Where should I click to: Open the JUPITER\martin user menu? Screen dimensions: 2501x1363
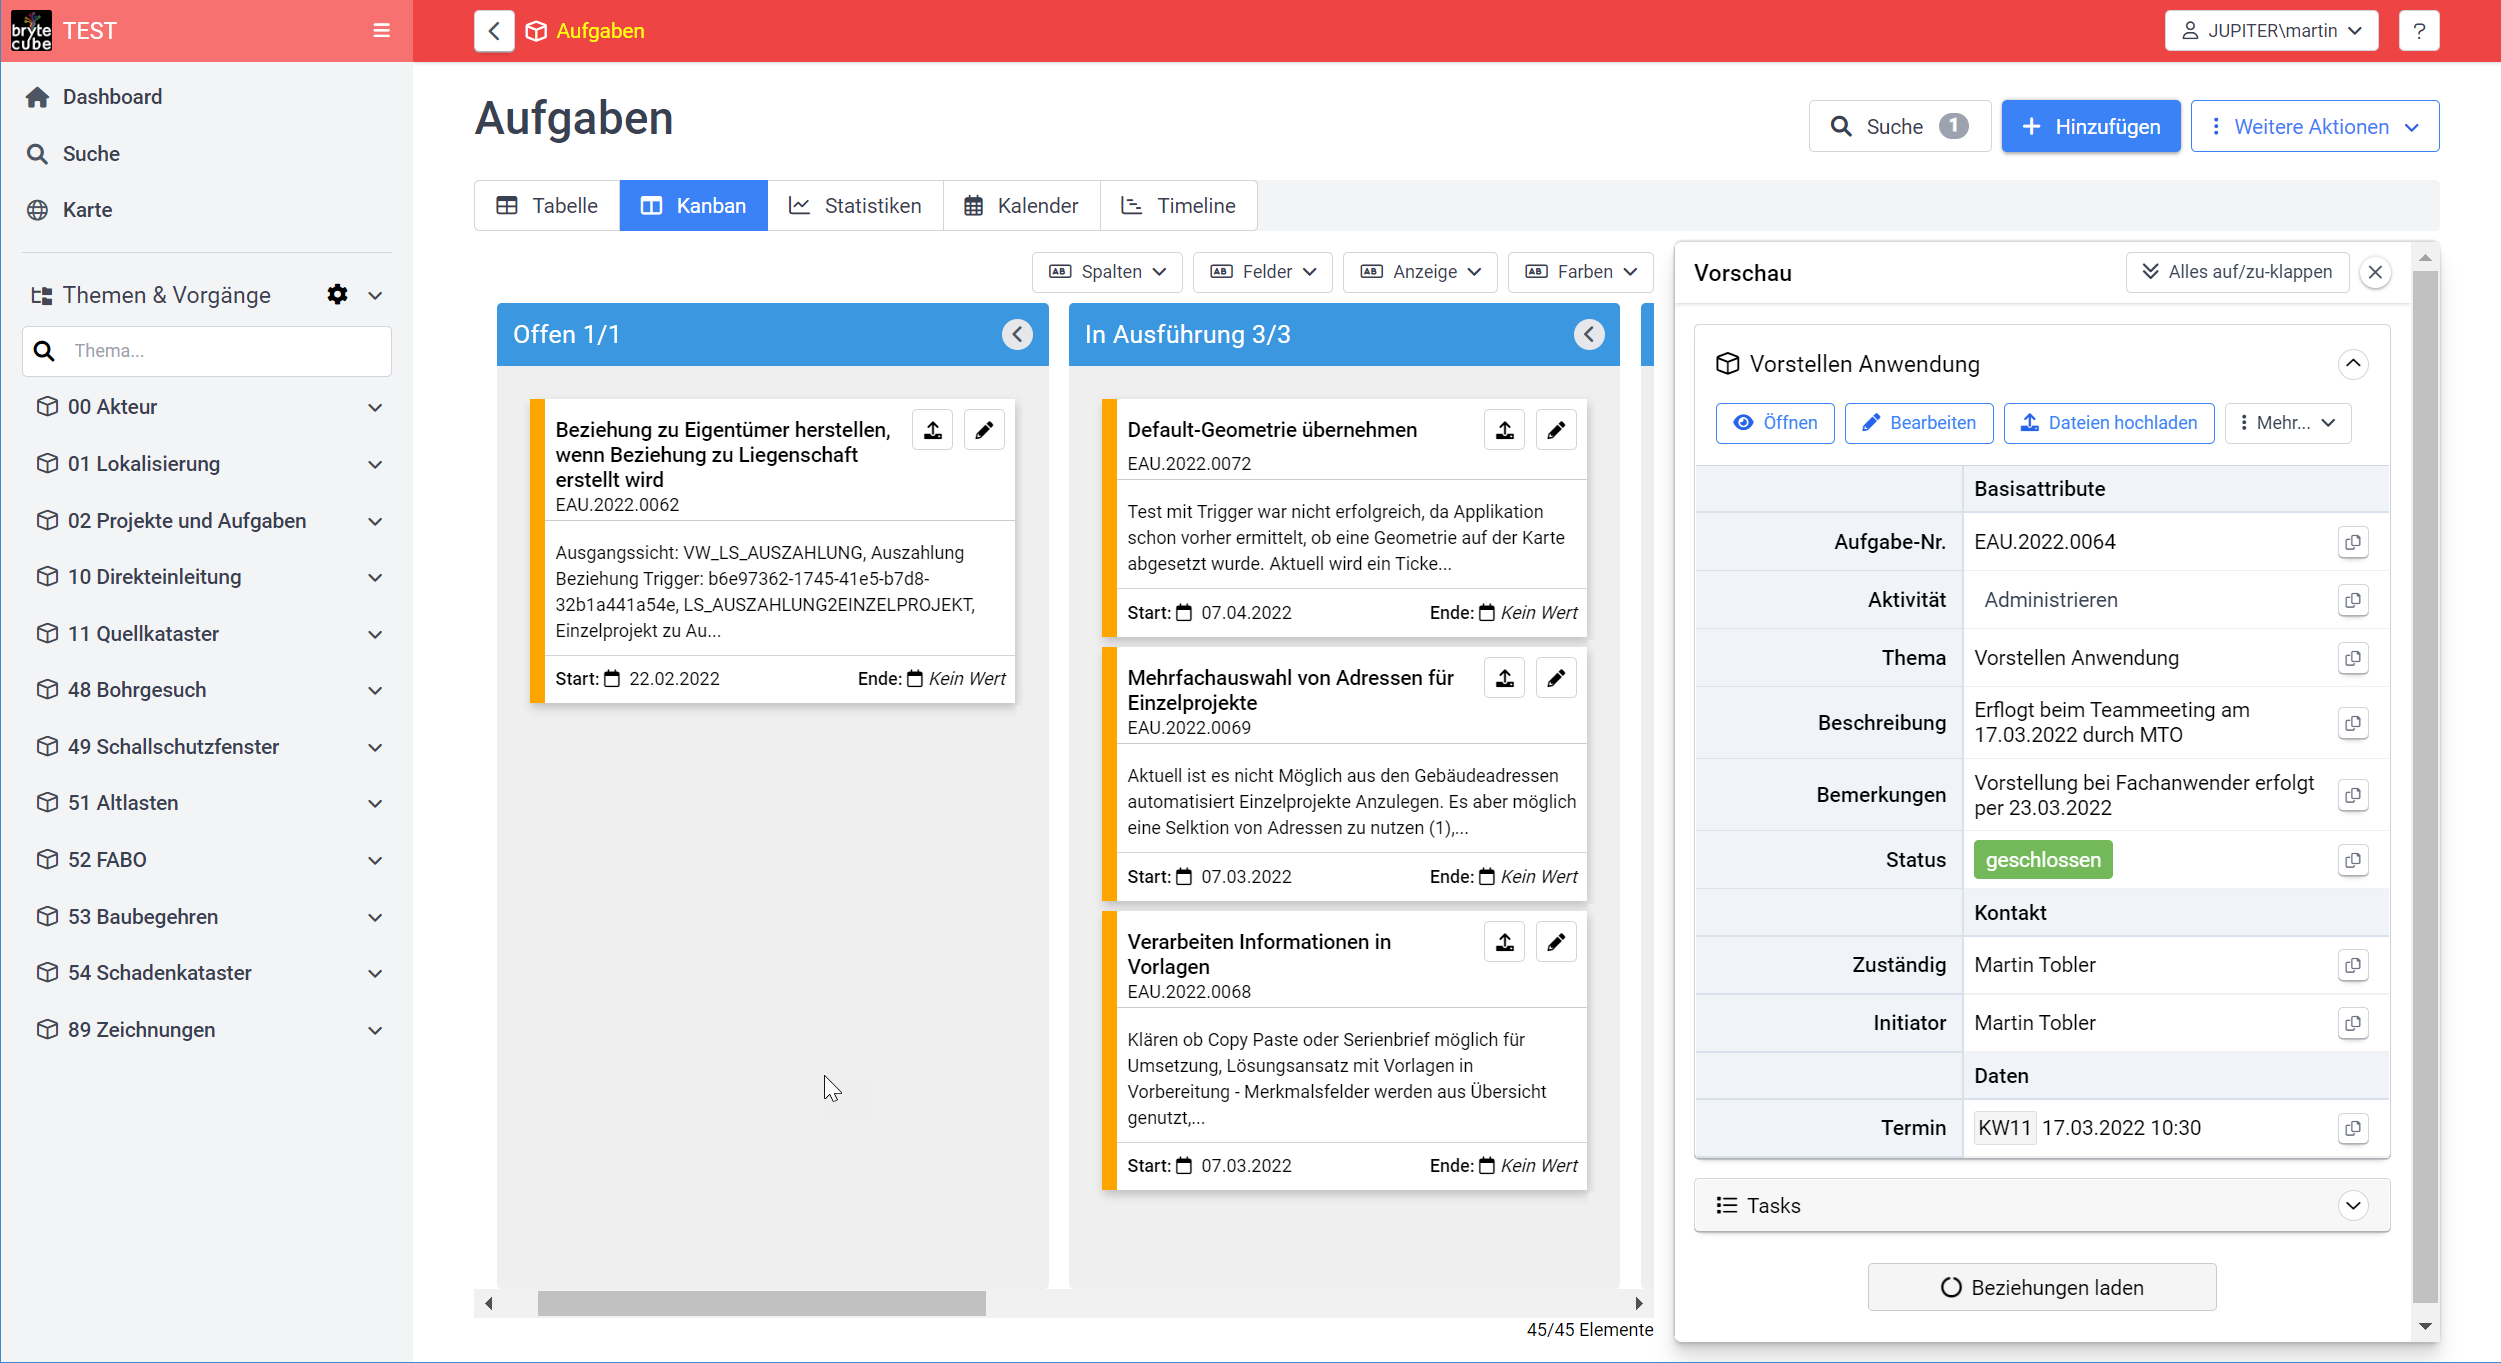2271,31
